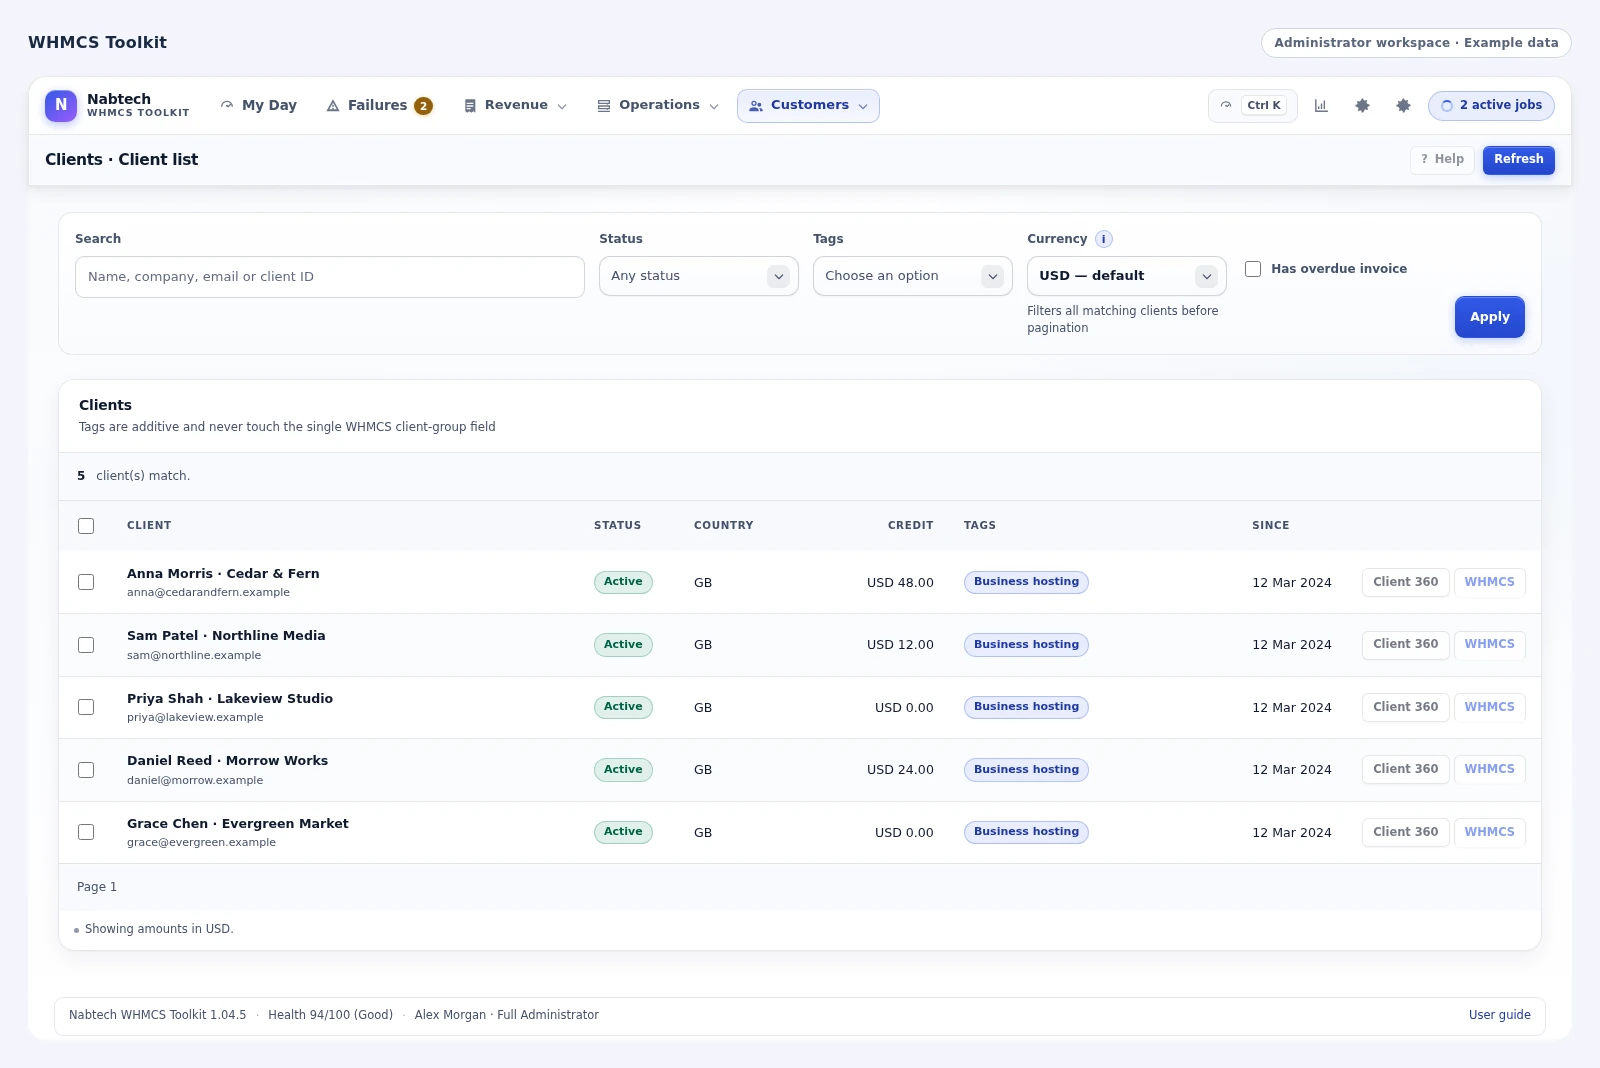Click sam@northline.example email
Image resolution: width=1600 pixels, height=1068 pixels.
194,656
